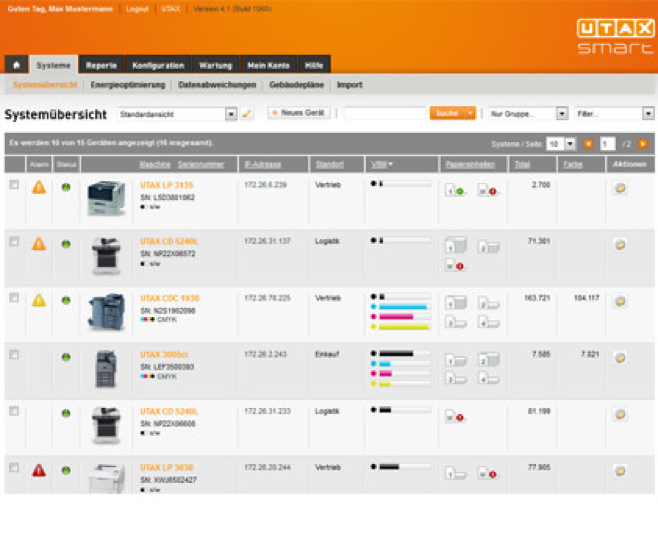Open the Reporte tab
Viewport: 658px width, 550px height.
point(101,65)
